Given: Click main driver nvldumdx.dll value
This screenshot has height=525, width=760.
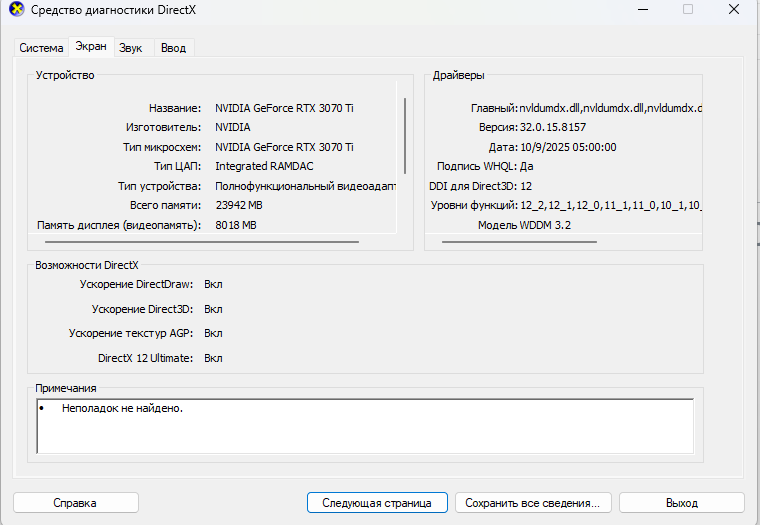Looking at the screenshot, I should [611, 108].
